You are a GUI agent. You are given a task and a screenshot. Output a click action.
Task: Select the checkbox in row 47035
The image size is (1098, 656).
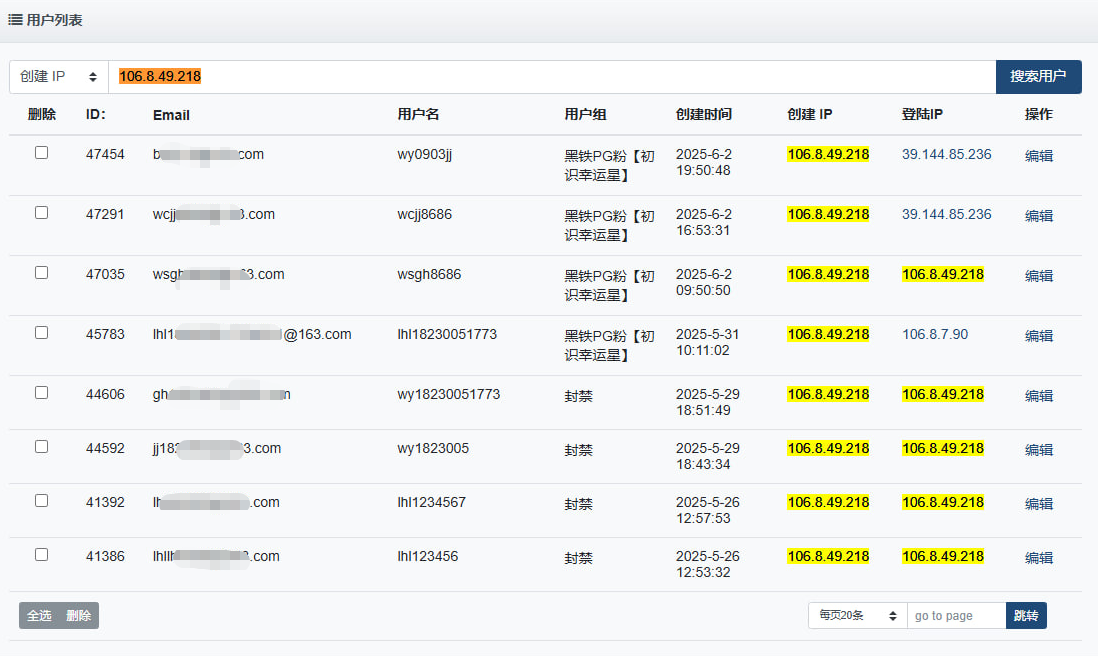coord(41,273)
